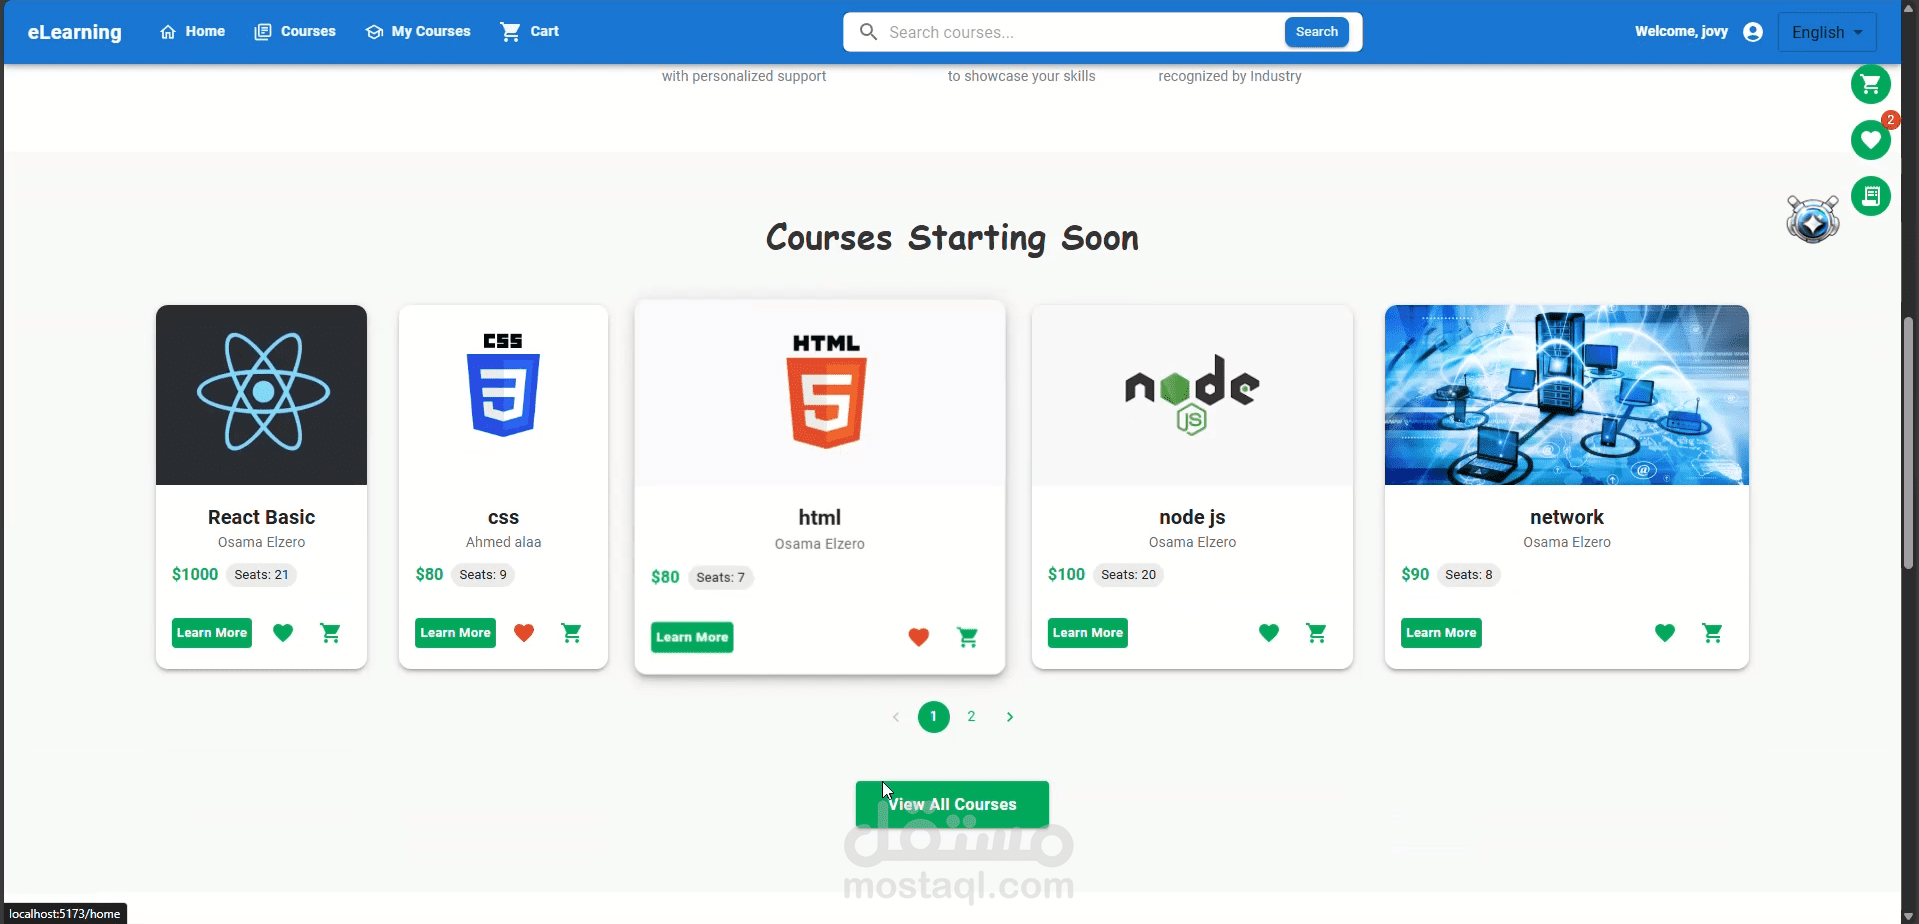Image resolution: width=1919 pixels, height=924 pixels.
Task: Click the previous page left chevron
Action: click(895, 716)
